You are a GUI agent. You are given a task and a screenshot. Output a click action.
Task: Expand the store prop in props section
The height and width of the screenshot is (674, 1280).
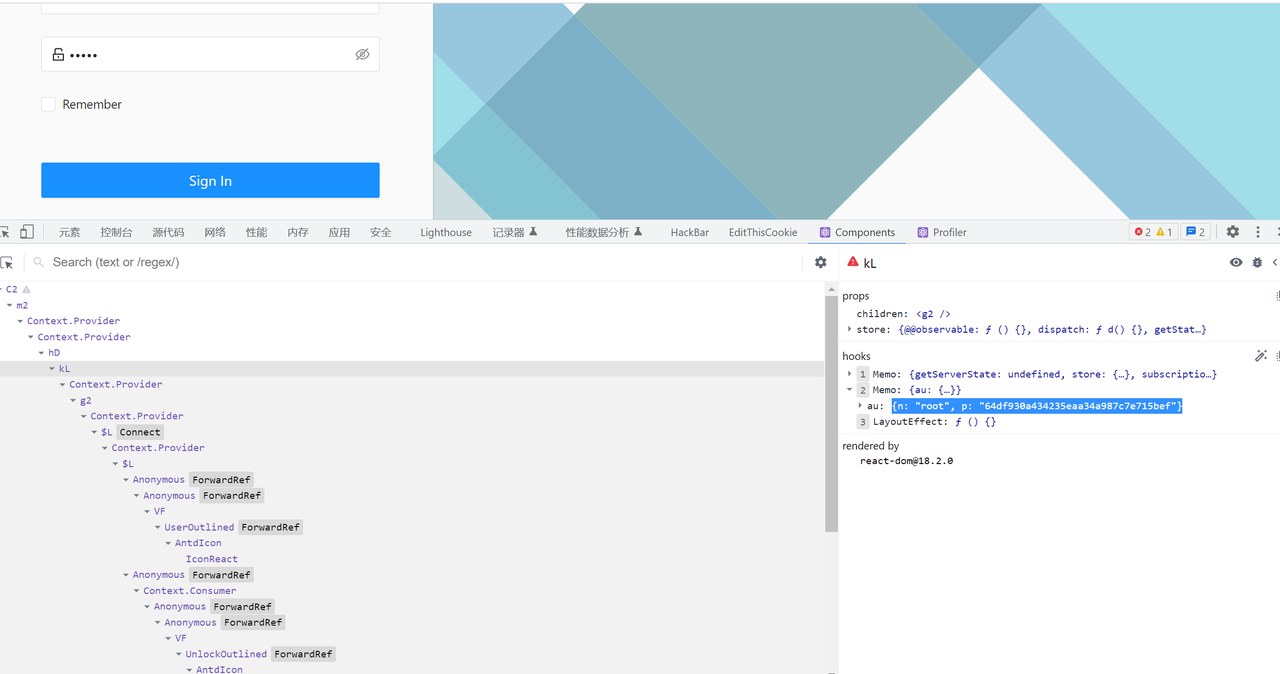(x=850, y=329)
